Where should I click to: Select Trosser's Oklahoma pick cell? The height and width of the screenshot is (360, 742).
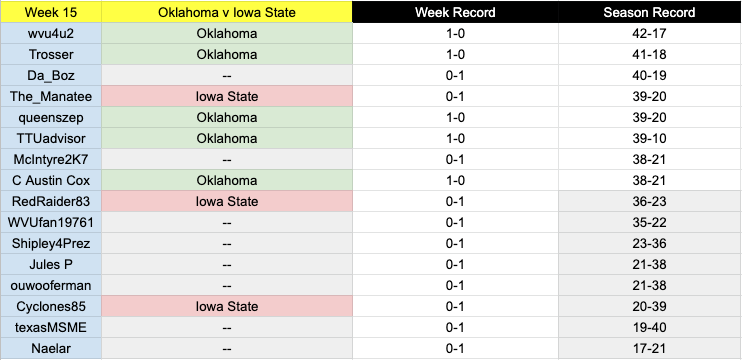click(227, 54)
